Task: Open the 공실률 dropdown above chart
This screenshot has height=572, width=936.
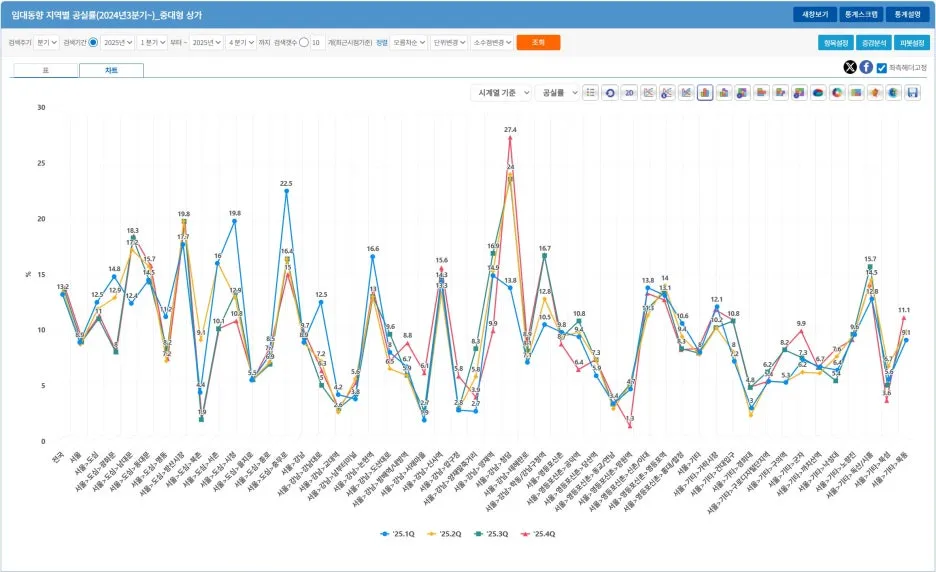Action: pos(557,93)
